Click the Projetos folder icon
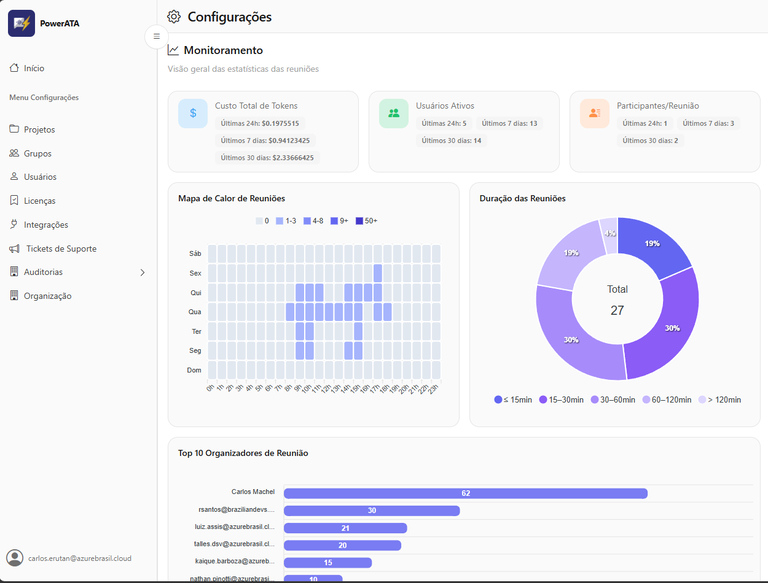This screenshot has height=583, width=768. pyautogui.click(x=14, y=129)
